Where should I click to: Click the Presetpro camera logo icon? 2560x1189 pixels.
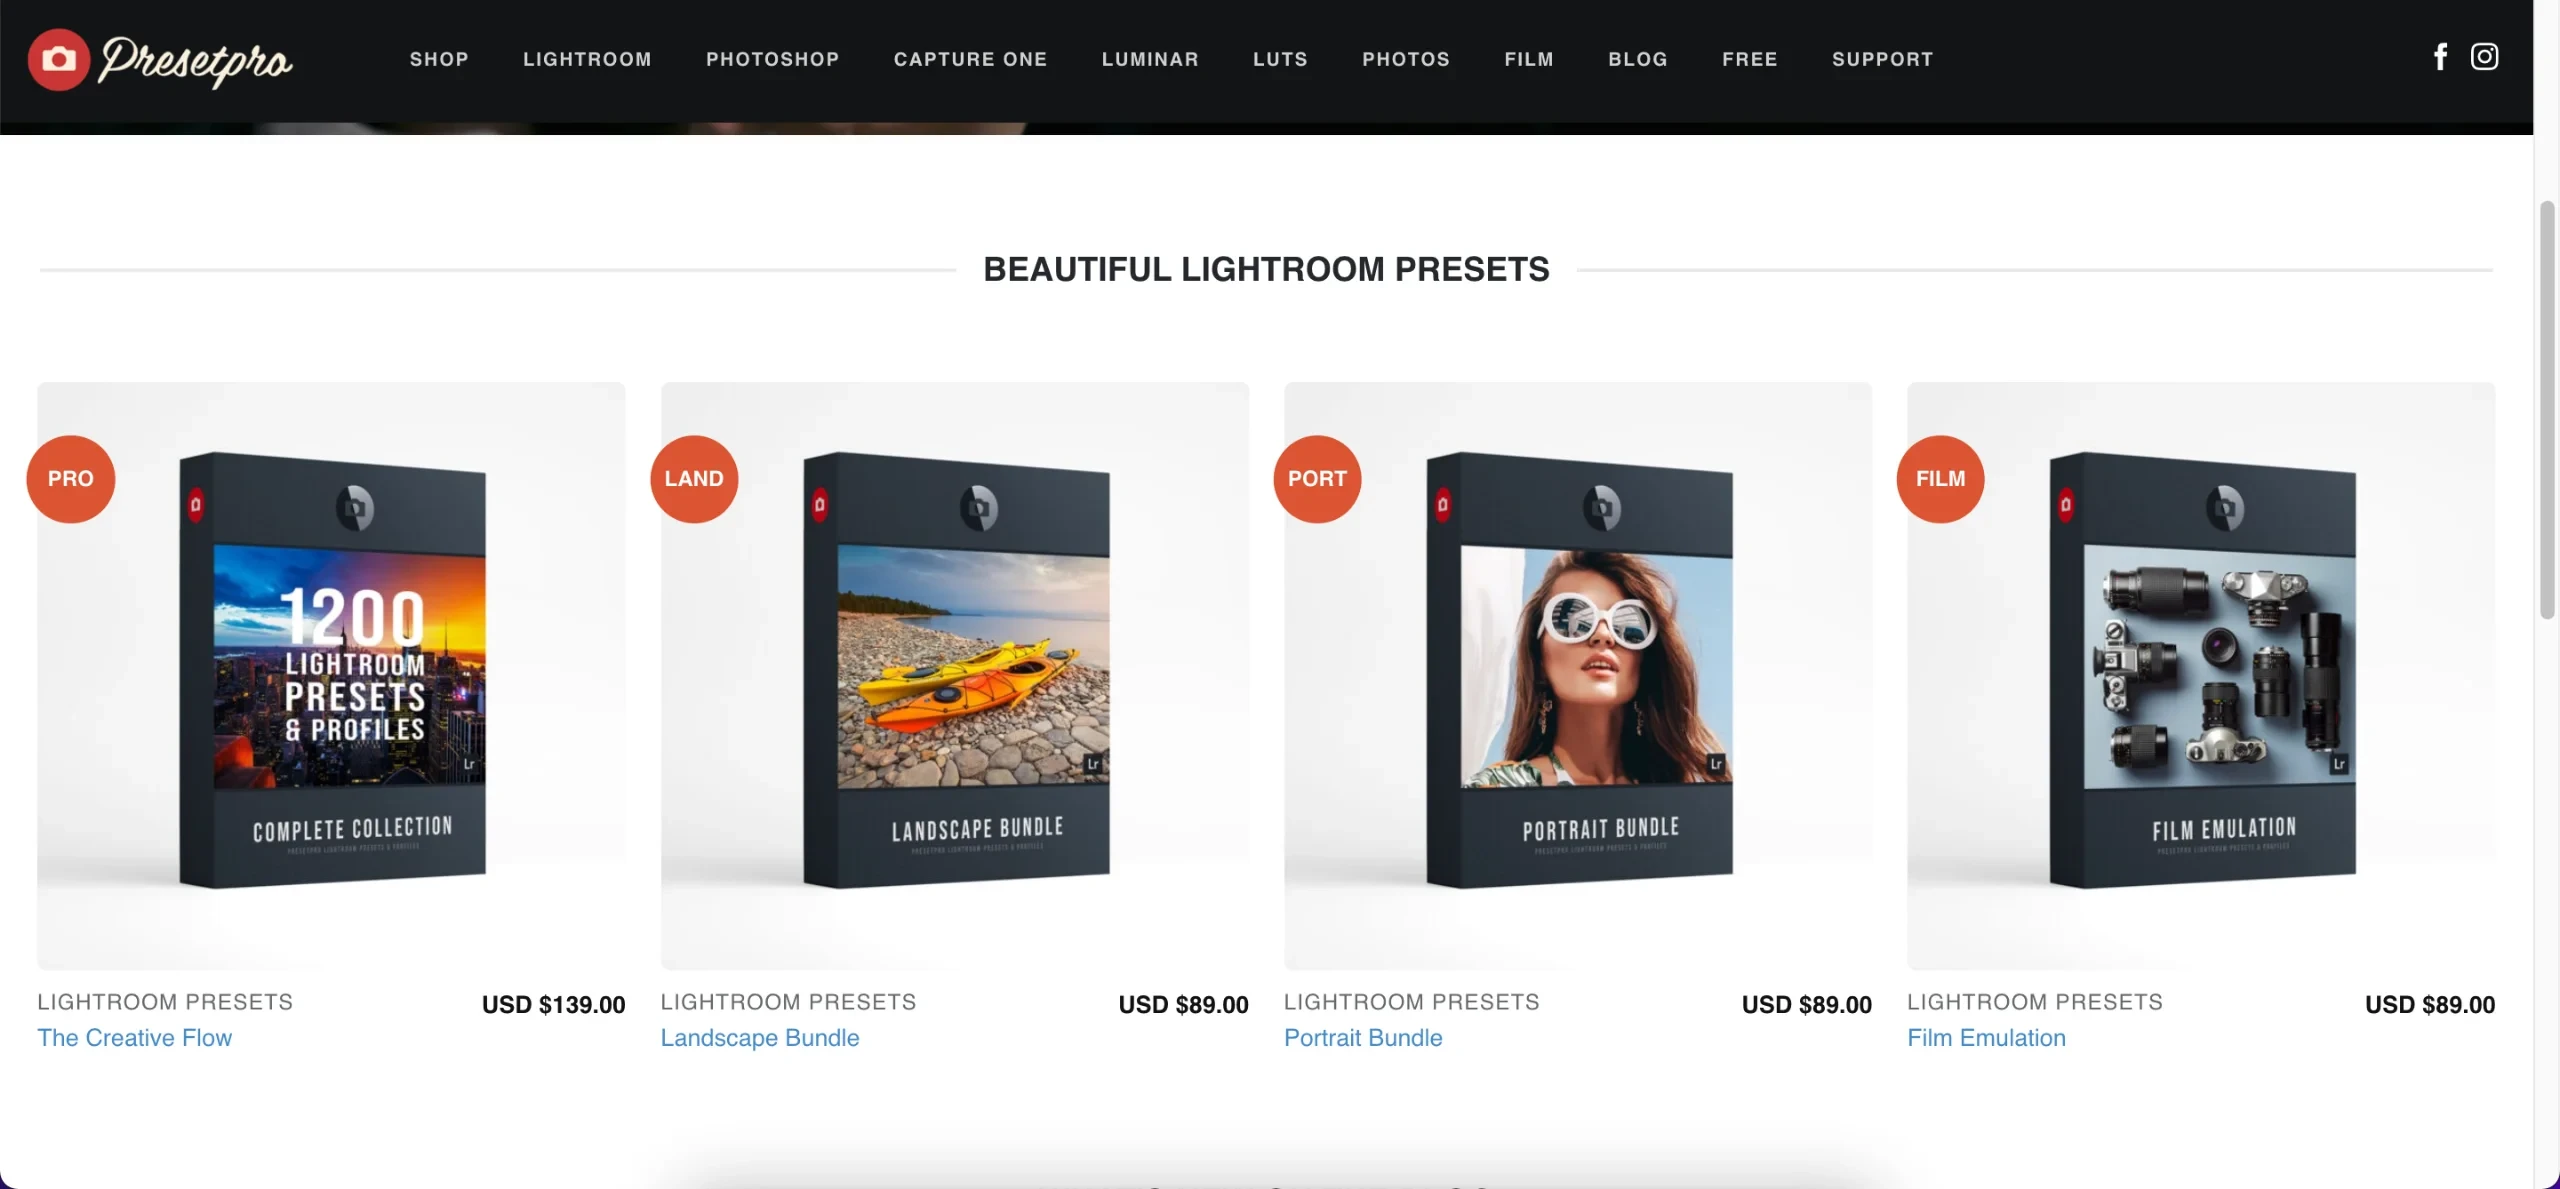[x=58, y=59]
